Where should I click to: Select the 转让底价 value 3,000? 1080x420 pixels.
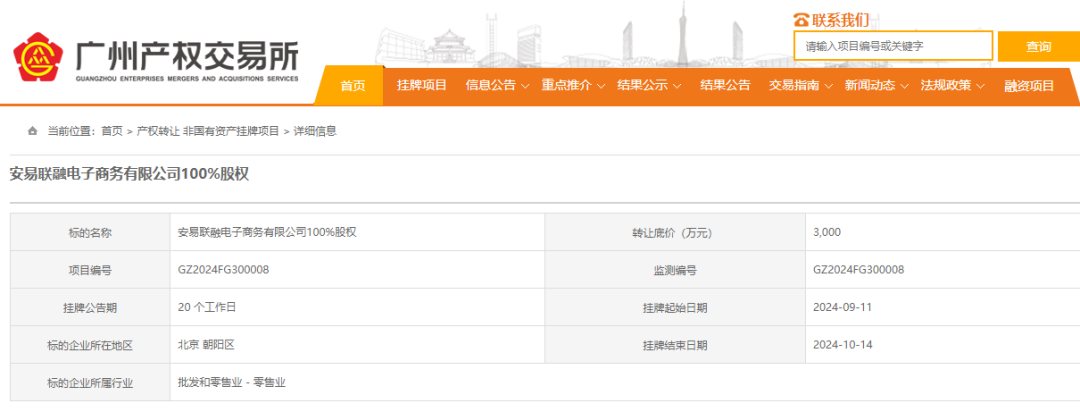coord(827,233)
